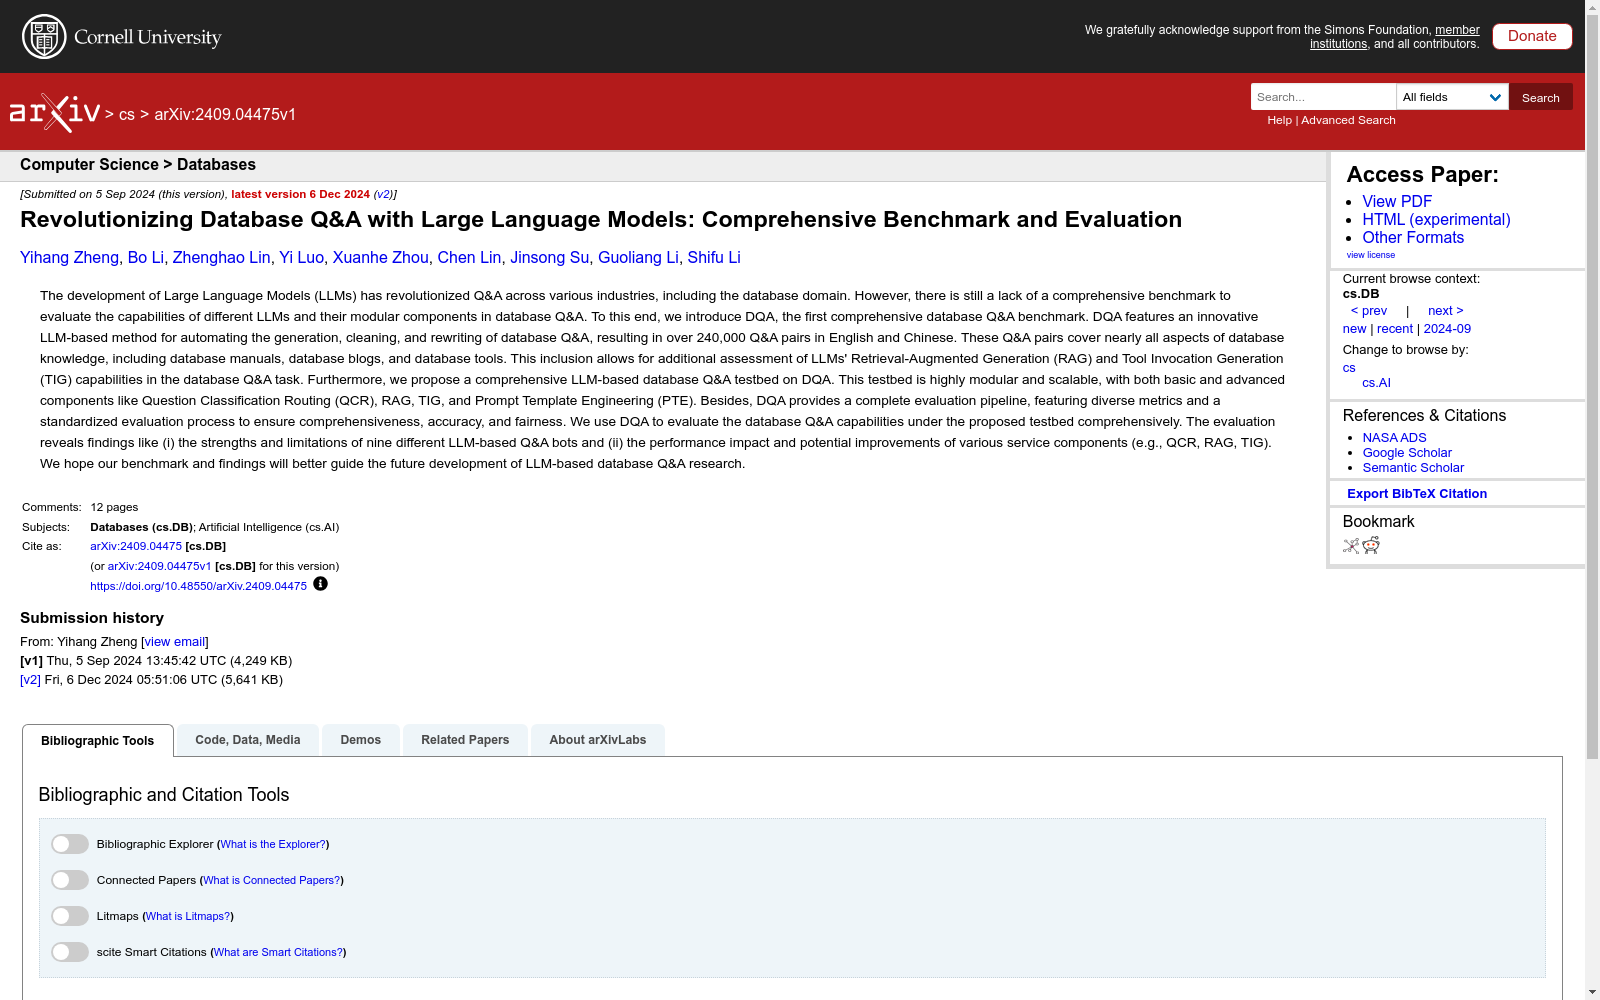Open the Semantic Scholar link

[1413, 468]
